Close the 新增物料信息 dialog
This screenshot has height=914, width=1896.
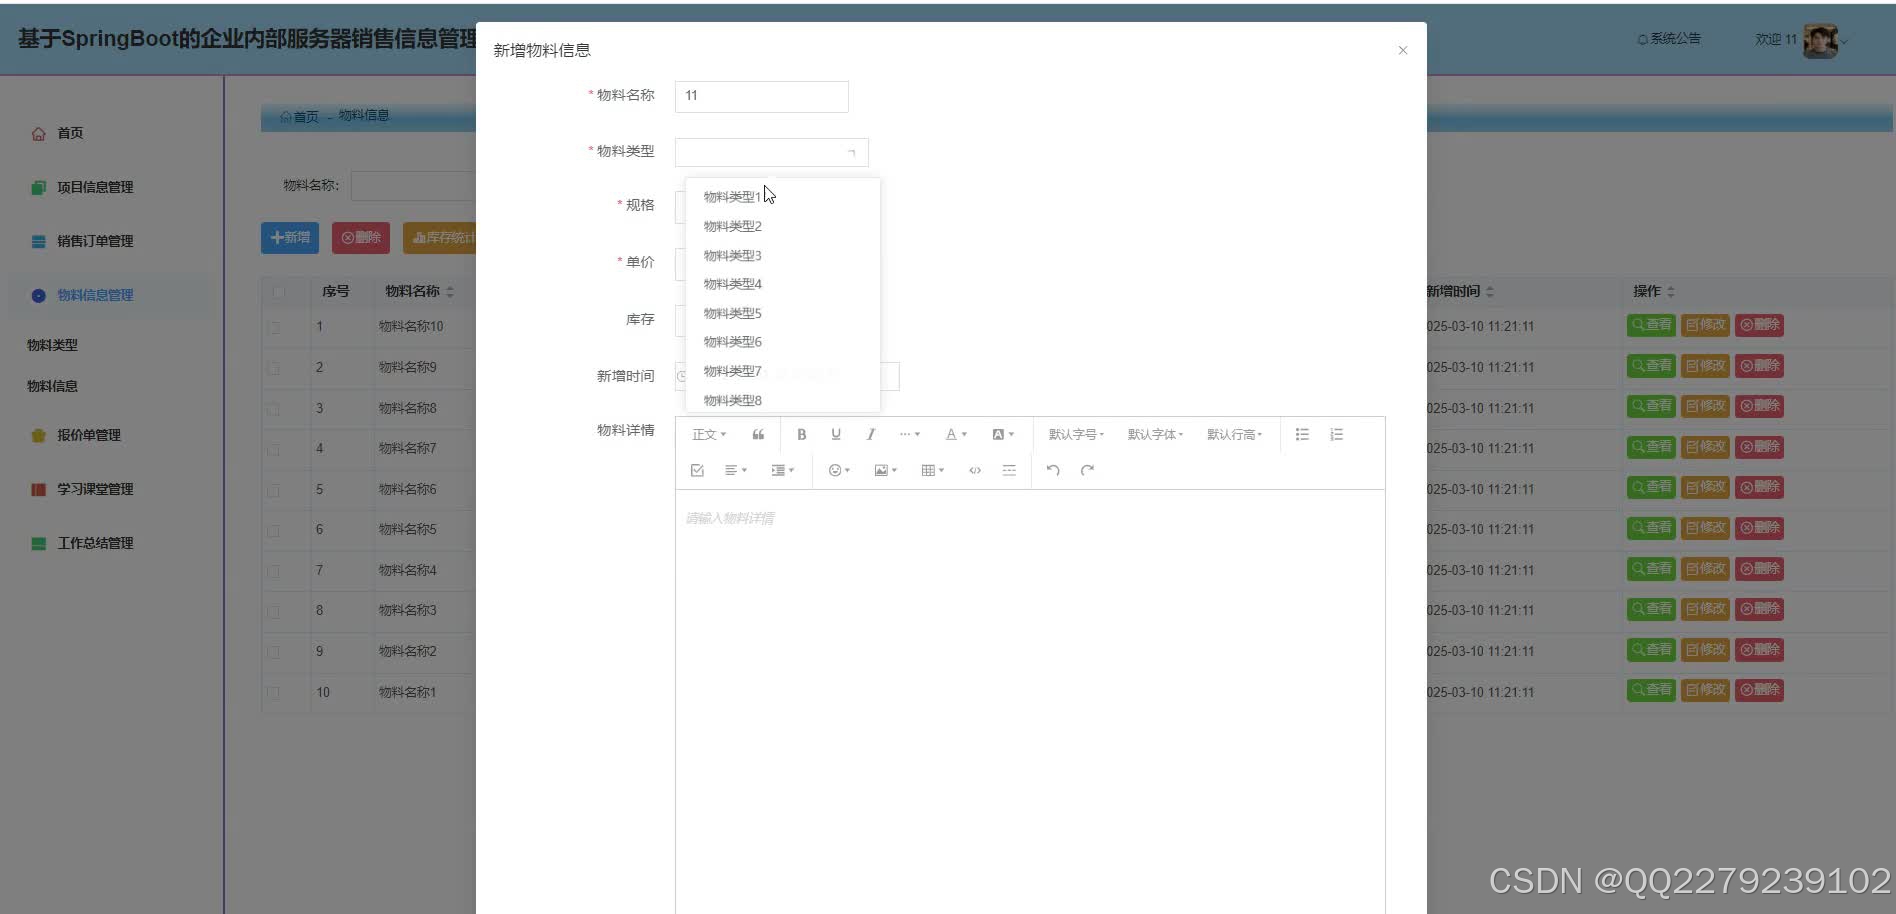tap(1403, 50)
